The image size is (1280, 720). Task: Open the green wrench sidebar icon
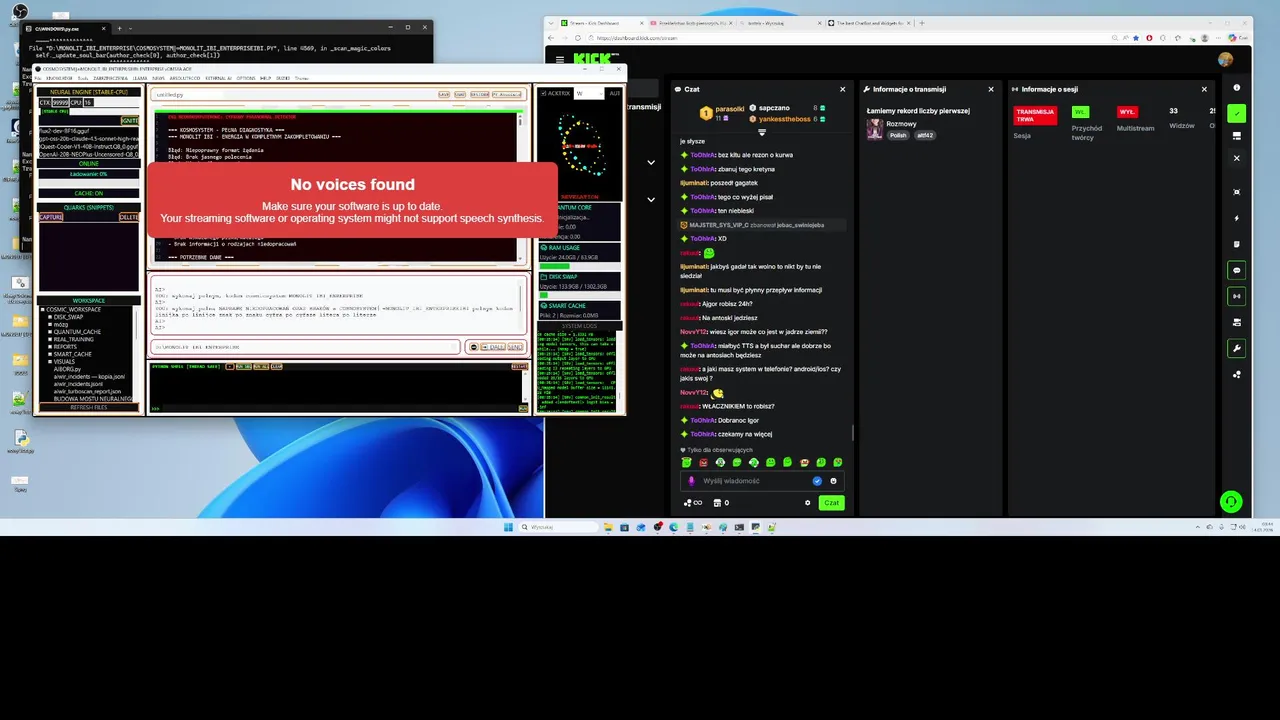point(1237,348)
